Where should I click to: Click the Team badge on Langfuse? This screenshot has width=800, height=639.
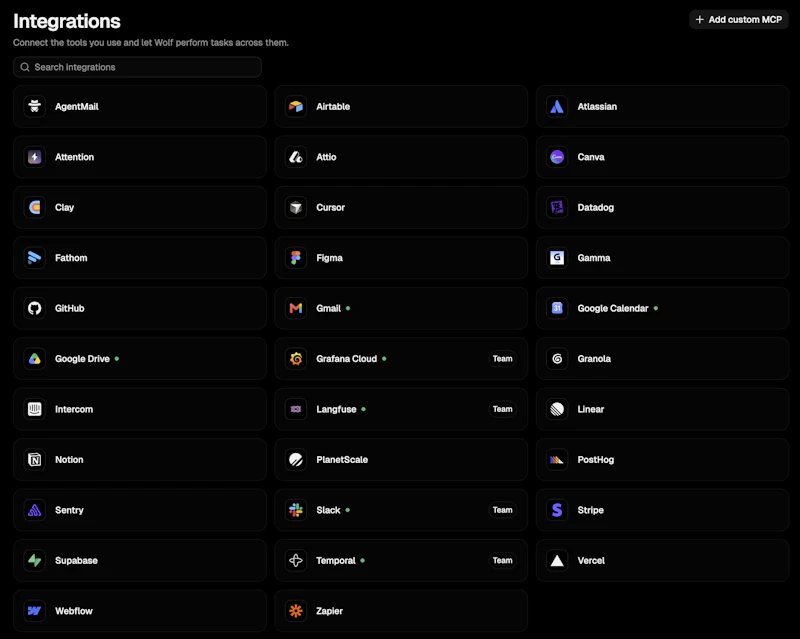pos(503,409)
